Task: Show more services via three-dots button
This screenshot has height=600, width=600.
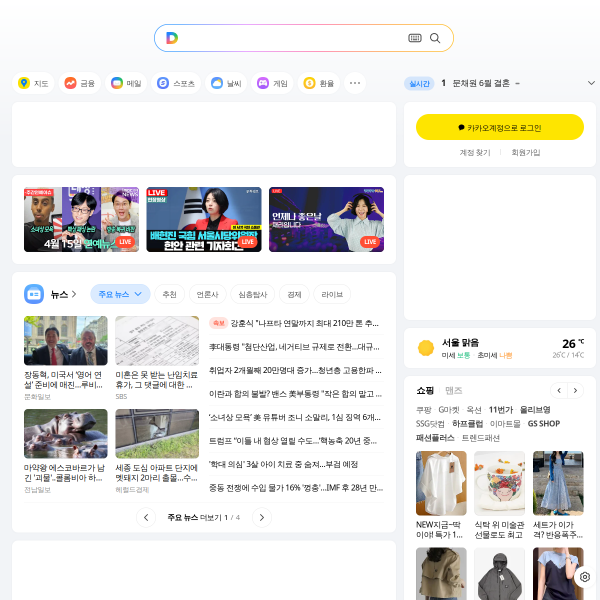Action: 355,83
